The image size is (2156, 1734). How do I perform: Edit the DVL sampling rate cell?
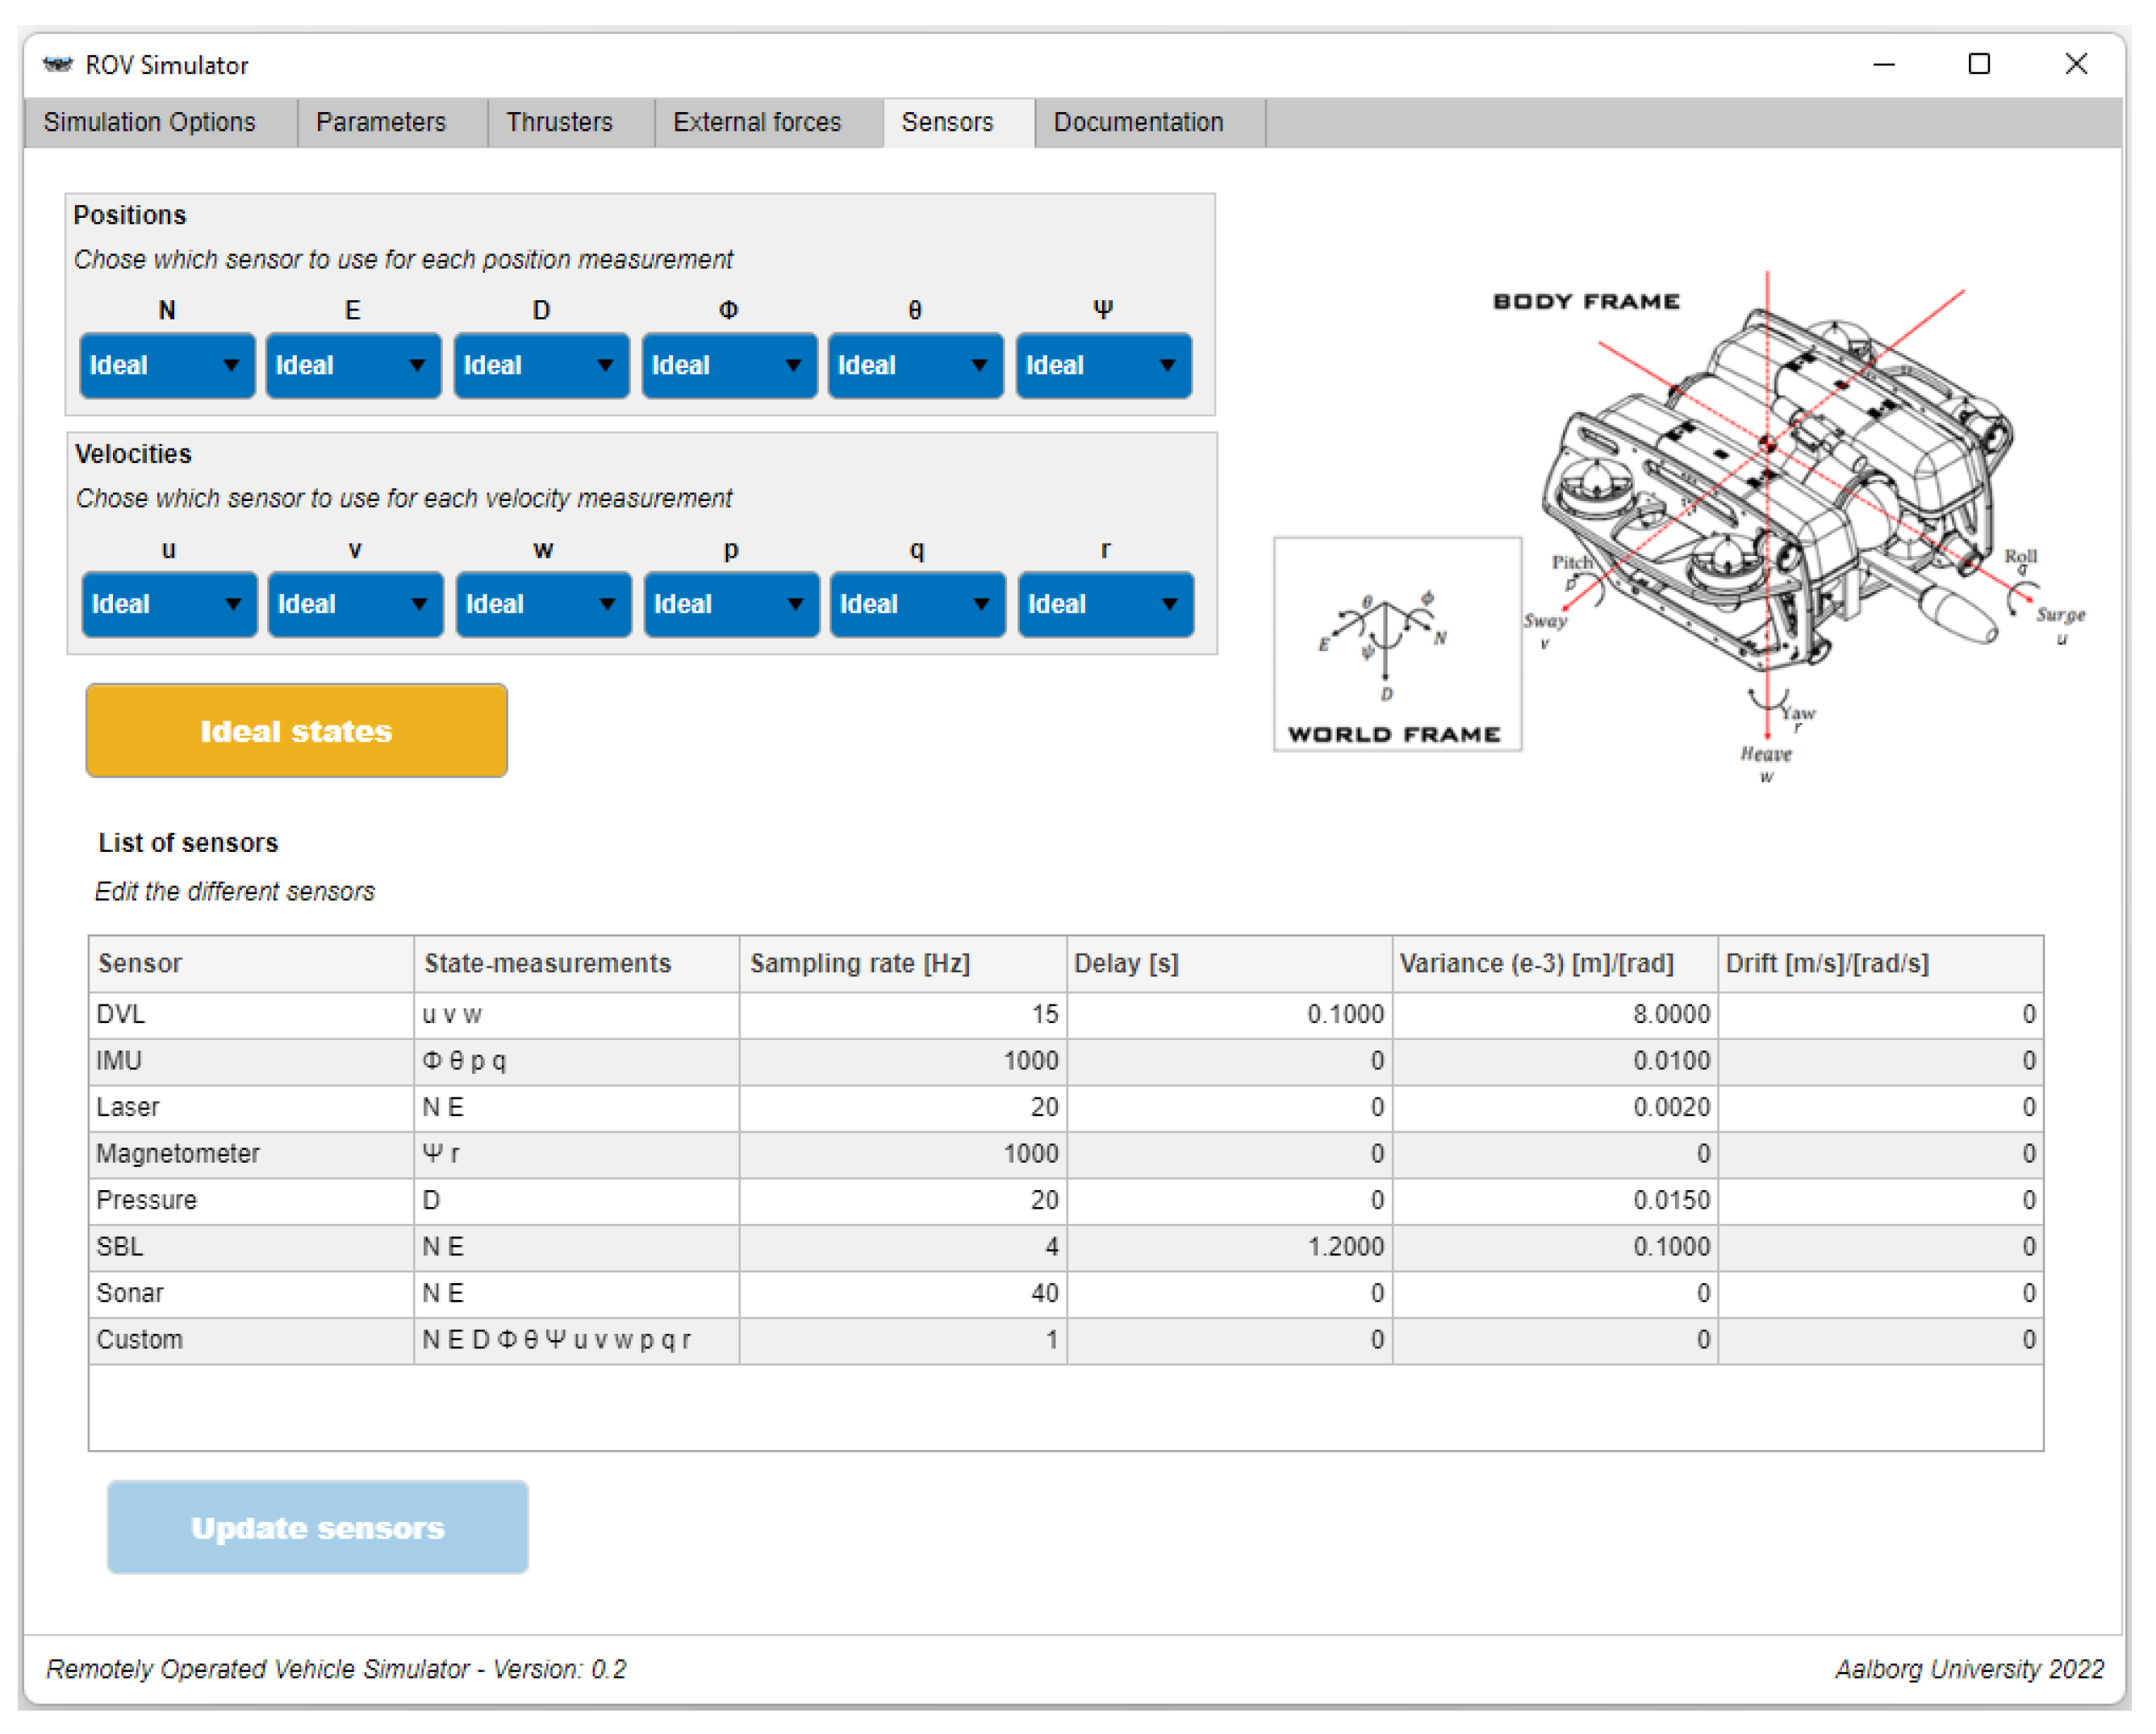(902, 1014)
